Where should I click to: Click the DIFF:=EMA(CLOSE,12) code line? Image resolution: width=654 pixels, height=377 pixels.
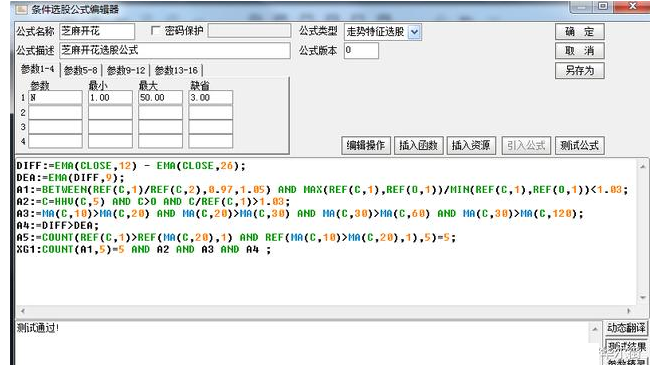pos(131,166)
